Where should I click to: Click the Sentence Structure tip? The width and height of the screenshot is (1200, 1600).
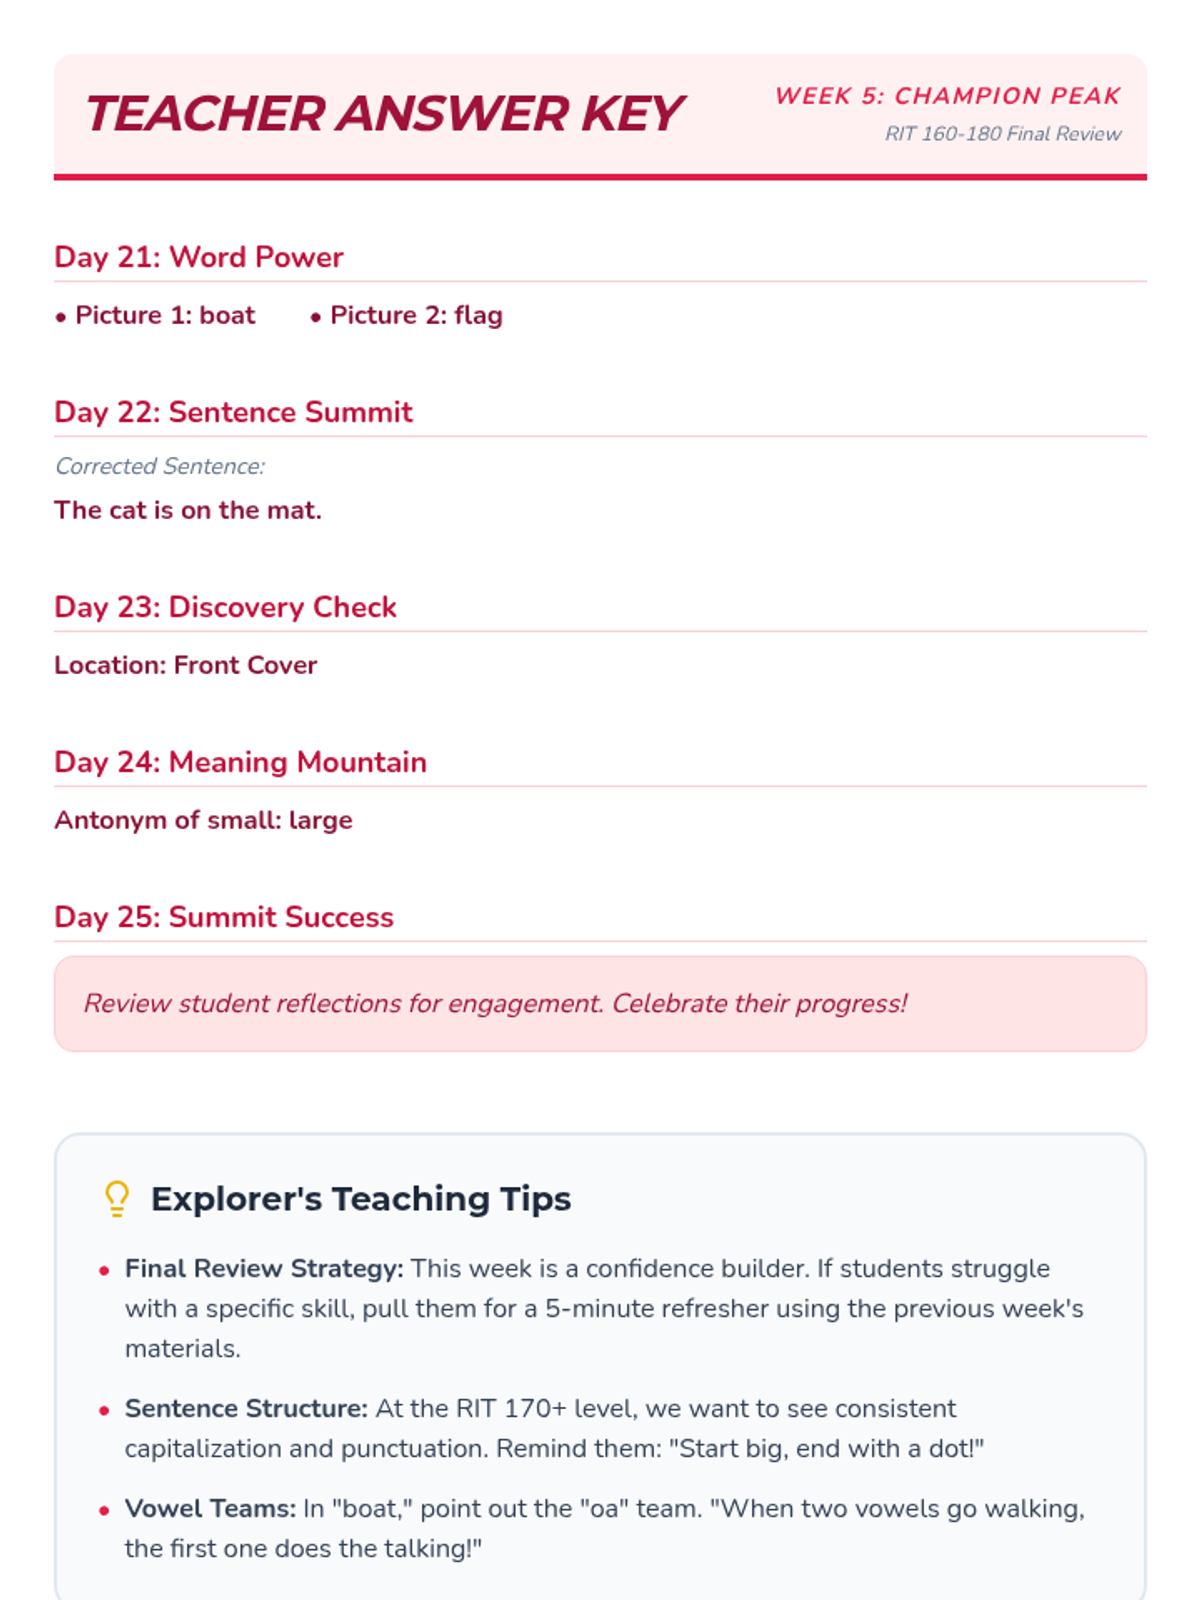pos(554,1428)
